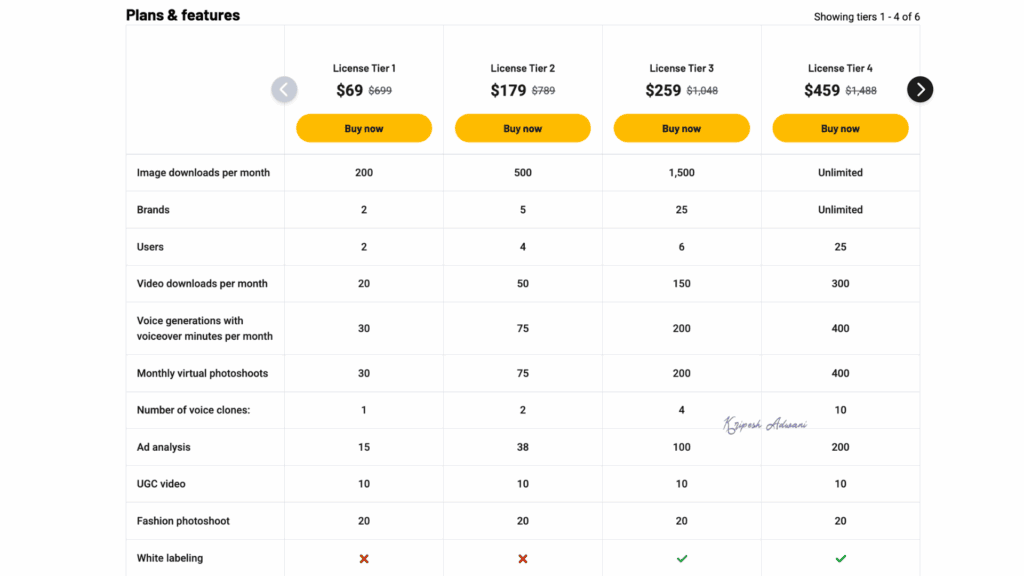
Task: Select the License Tier 2 column header
Action: pyautogui.click(x=522, y=68)
